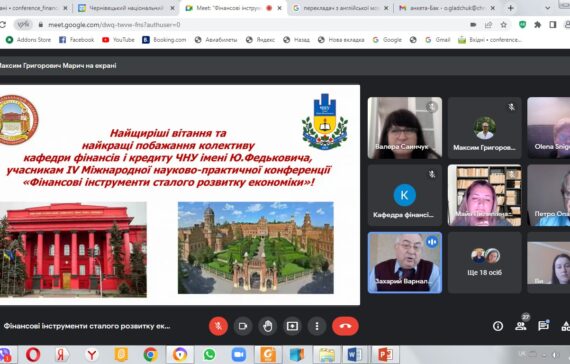Click the Present now screen share button
Screen dimensions: 570x364
292,326
